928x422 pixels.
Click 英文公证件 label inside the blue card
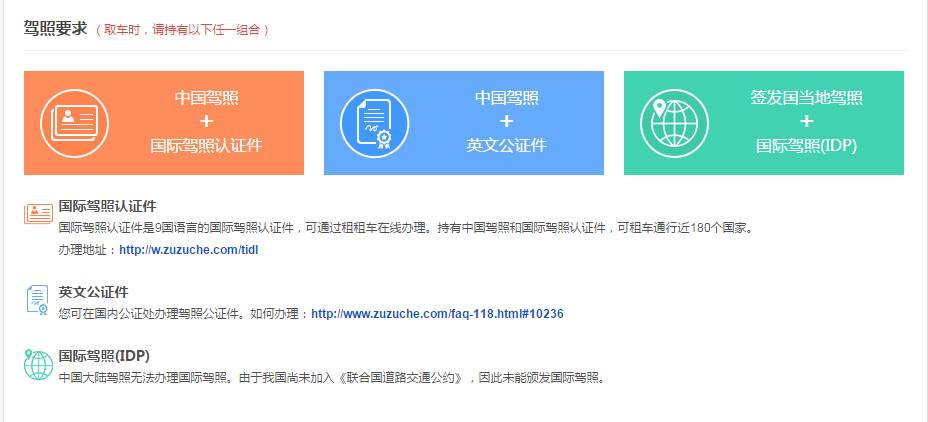point(507,146)
